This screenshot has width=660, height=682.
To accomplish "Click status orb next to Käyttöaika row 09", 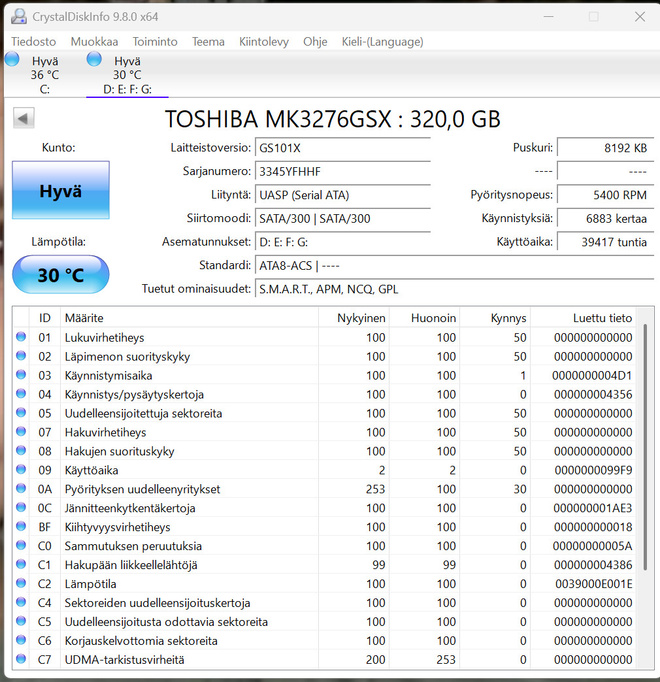I will [x=21, y=469].
